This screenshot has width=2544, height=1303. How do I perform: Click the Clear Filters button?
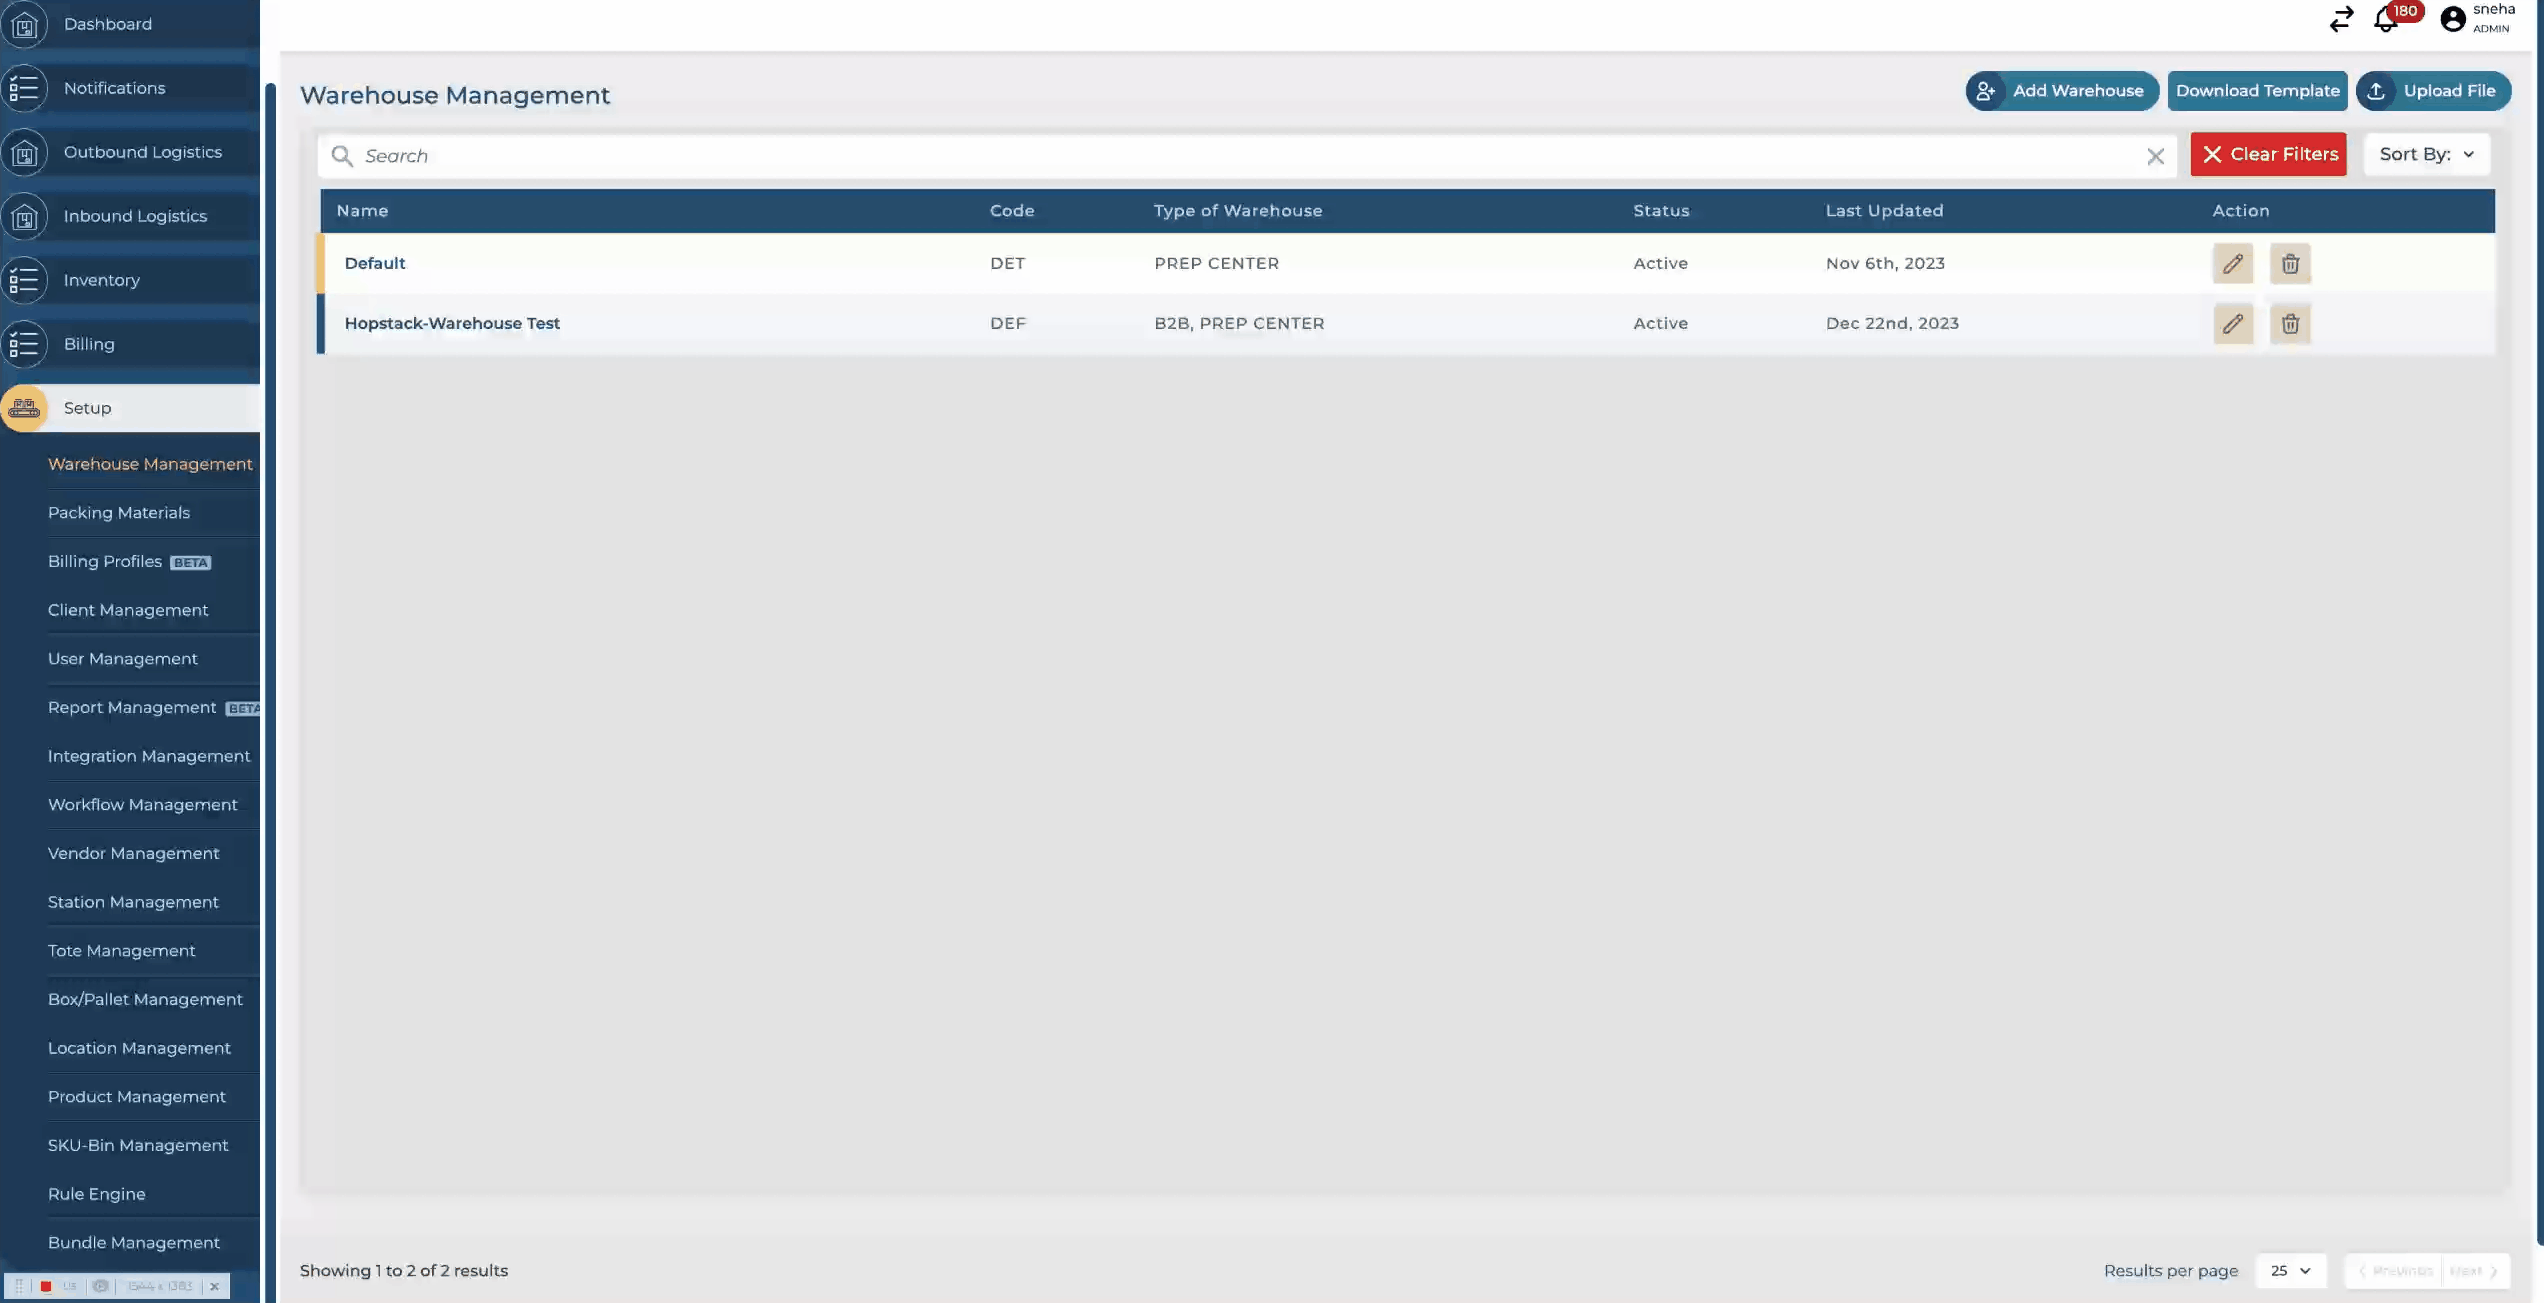click(x=2268, y=154)
